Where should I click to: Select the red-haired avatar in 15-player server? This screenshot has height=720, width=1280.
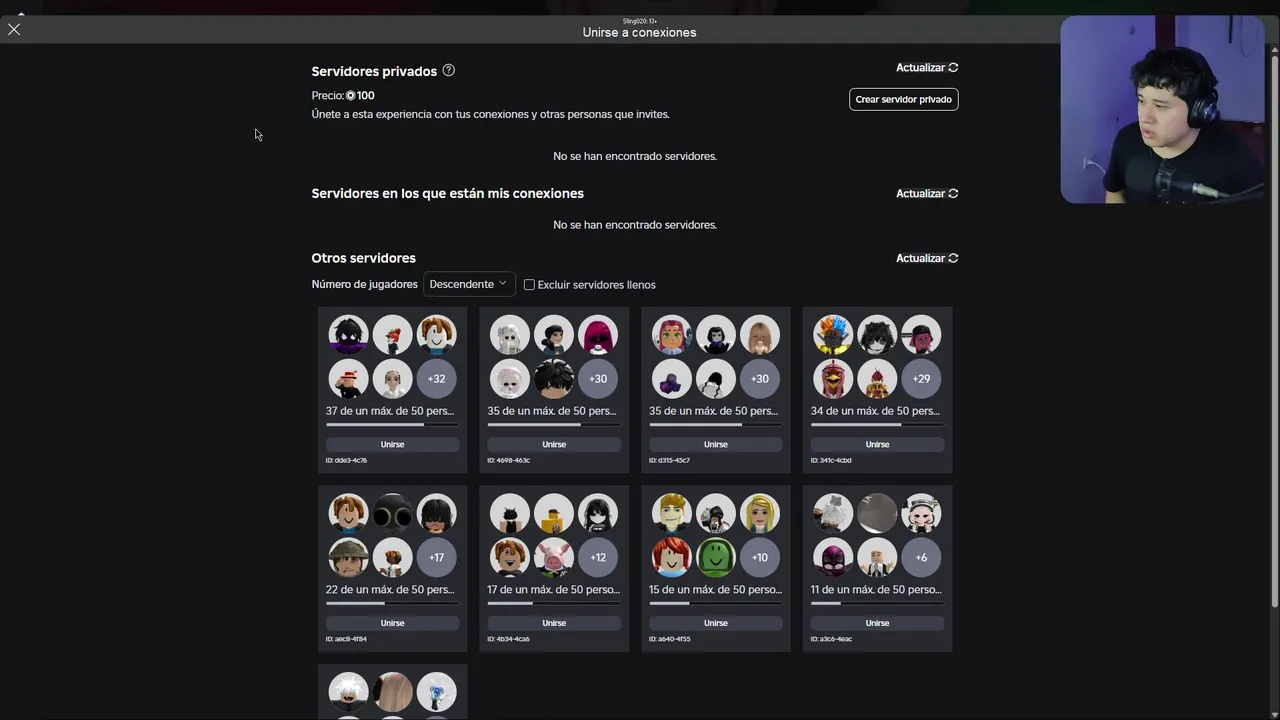(x=672, y=558)
